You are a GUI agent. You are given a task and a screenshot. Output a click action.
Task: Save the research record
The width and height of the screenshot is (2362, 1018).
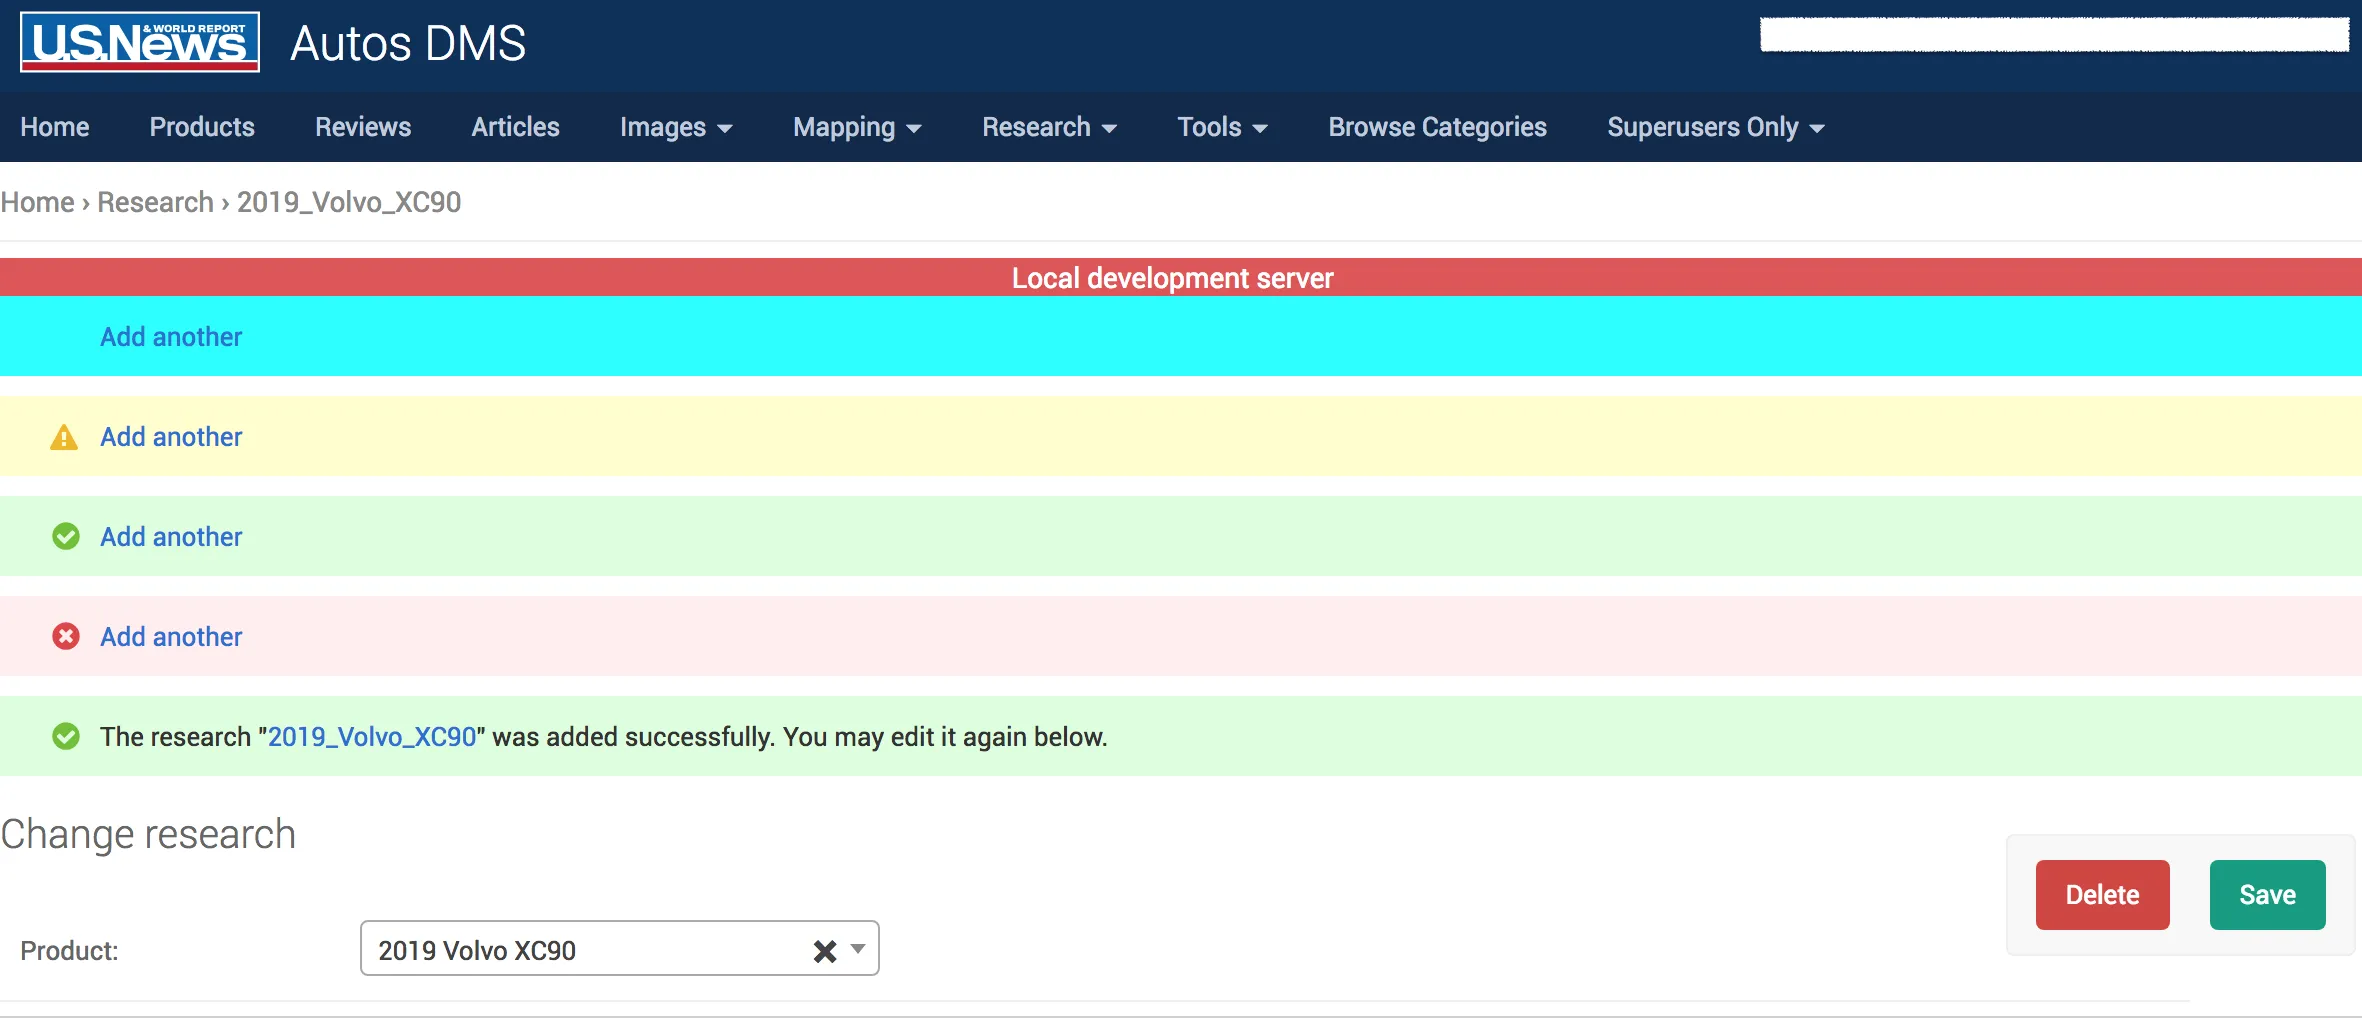(x=2267, y=895)
